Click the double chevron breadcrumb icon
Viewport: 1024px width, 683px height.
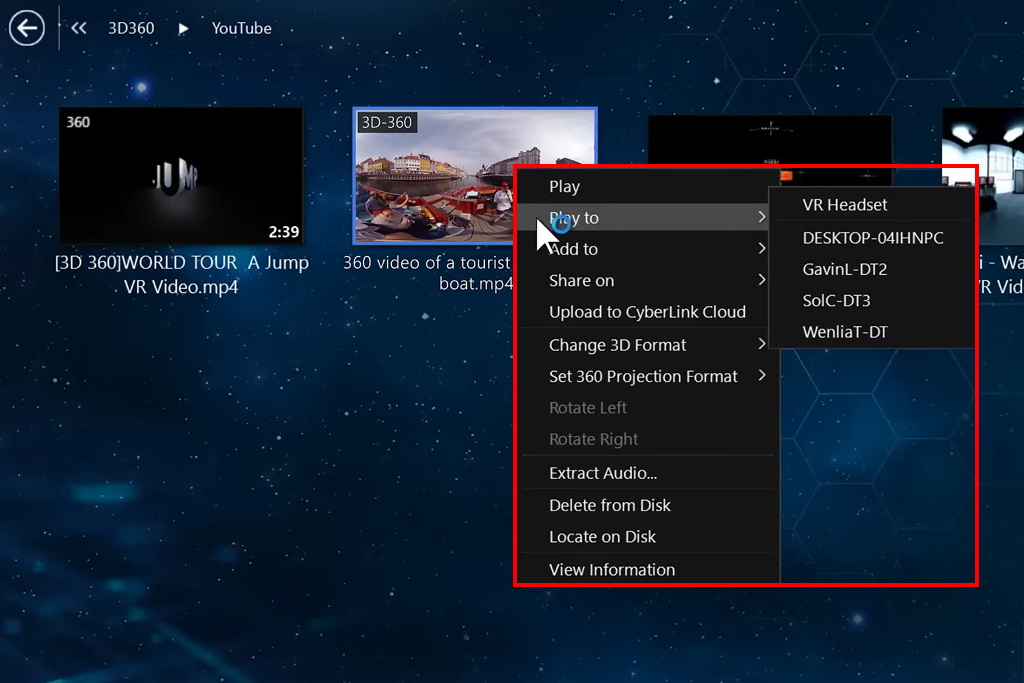[79, 28]
